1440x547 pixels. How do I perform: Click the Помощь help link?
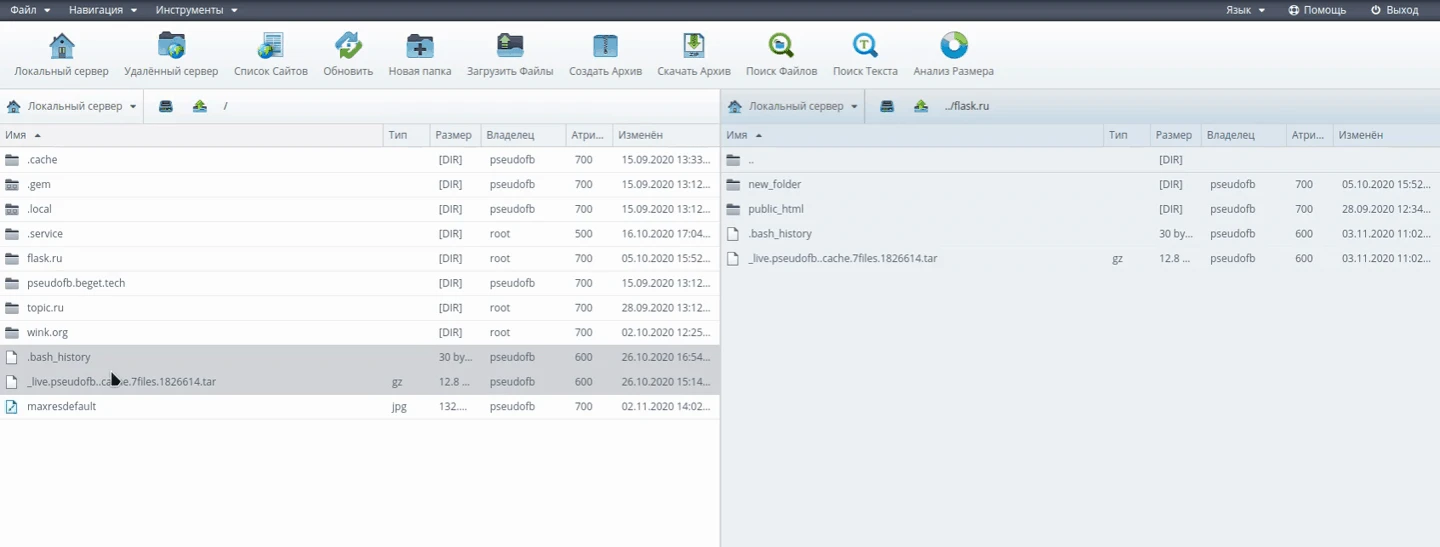click(1317, 10)
